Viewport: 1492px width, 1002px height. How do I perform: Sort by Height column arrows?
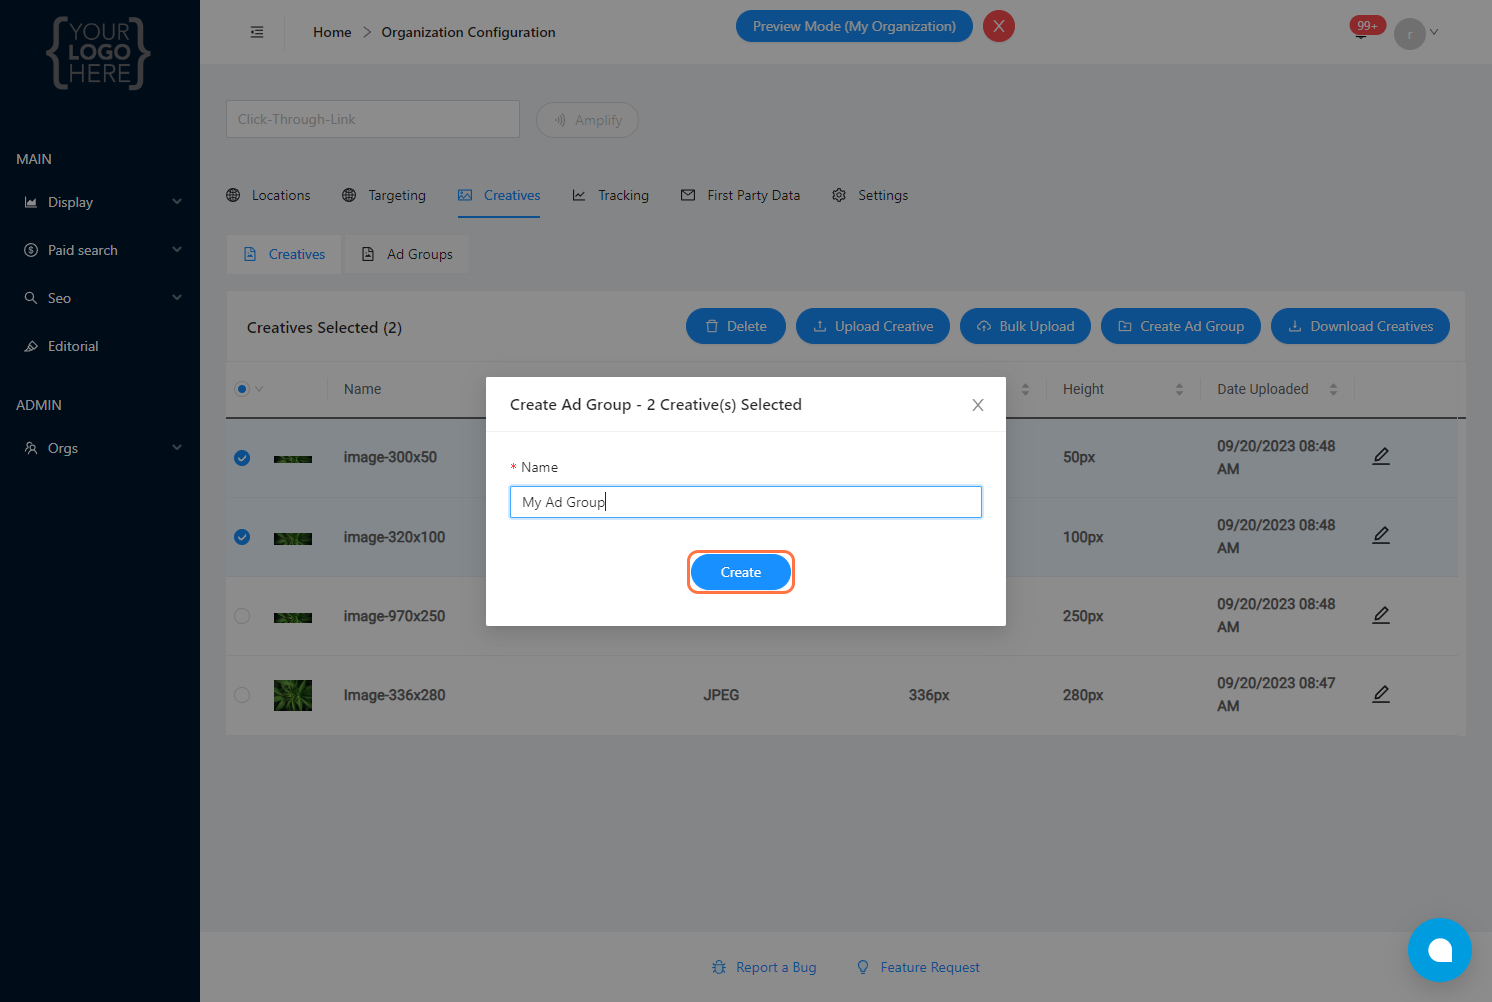point(1179,389)
